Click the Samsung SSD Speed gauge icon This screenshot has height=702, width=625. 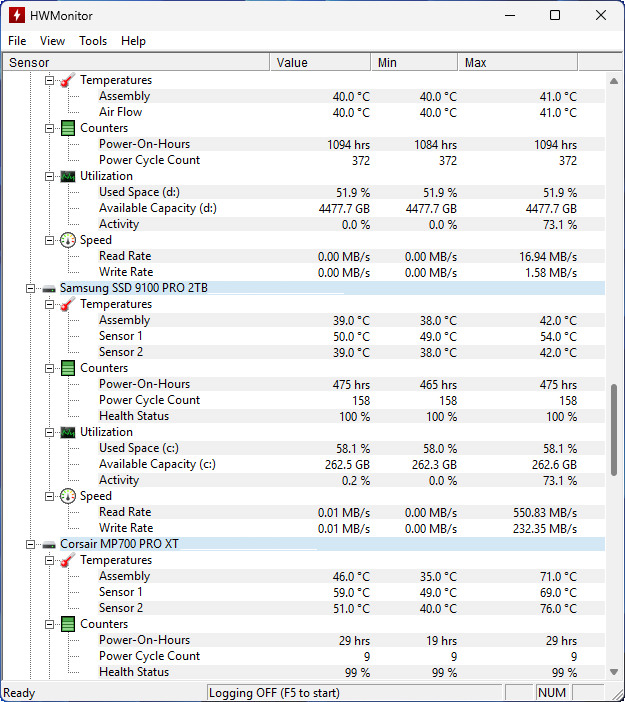pyautogui.click(x=68, y=496)
